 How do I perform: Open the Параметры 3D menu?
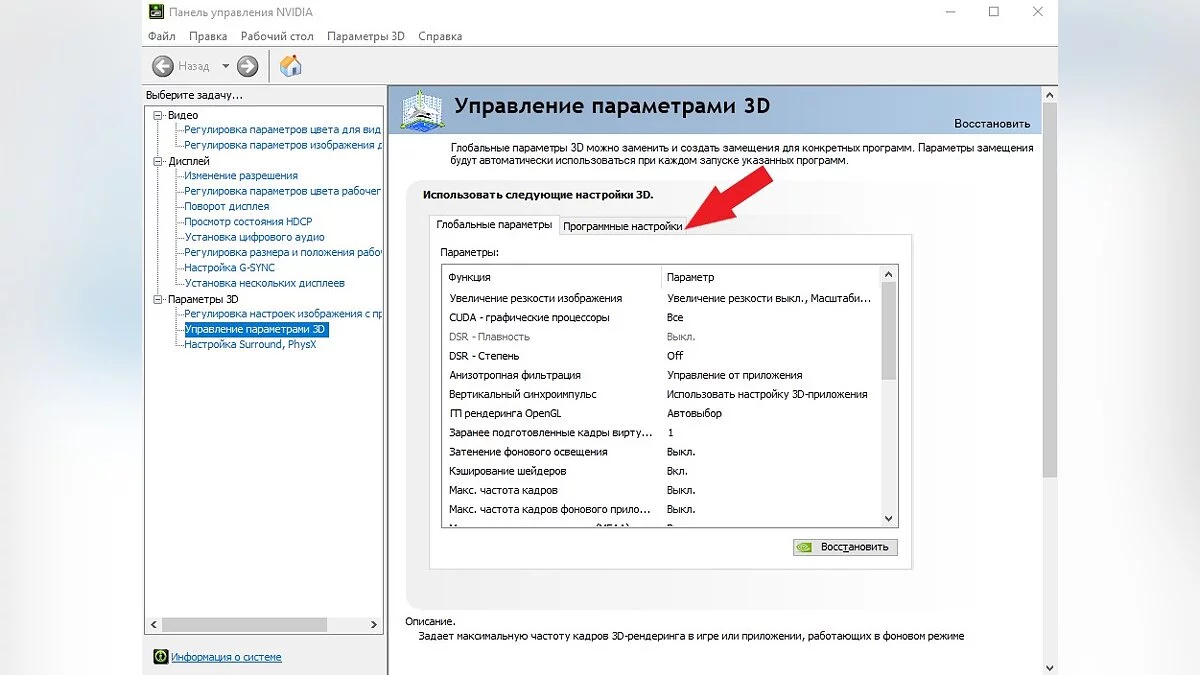pos(366,36)
